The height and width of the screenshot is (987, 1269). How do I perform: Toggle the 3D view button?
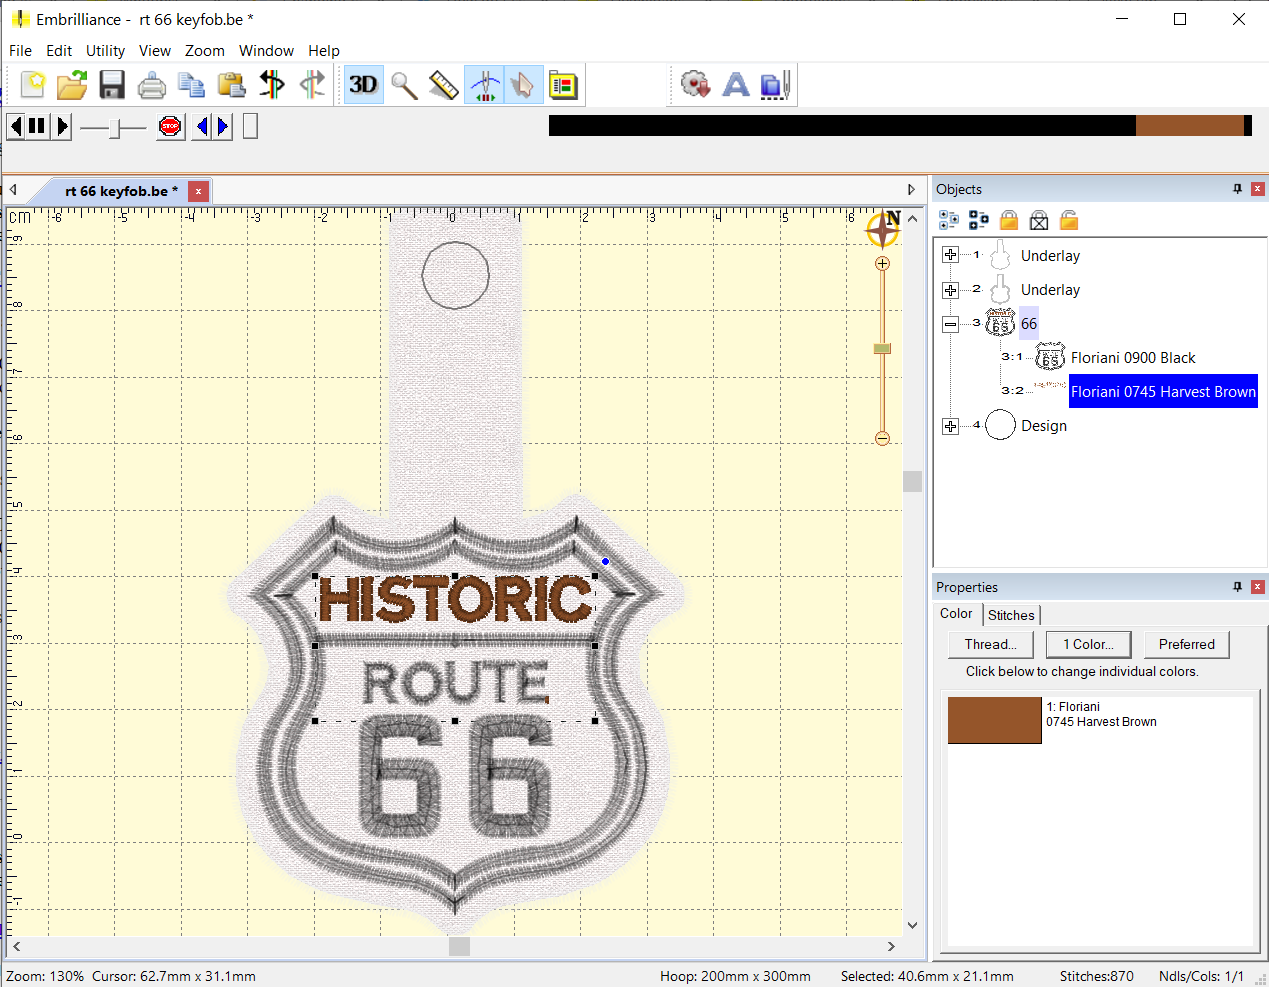[363, 86]
